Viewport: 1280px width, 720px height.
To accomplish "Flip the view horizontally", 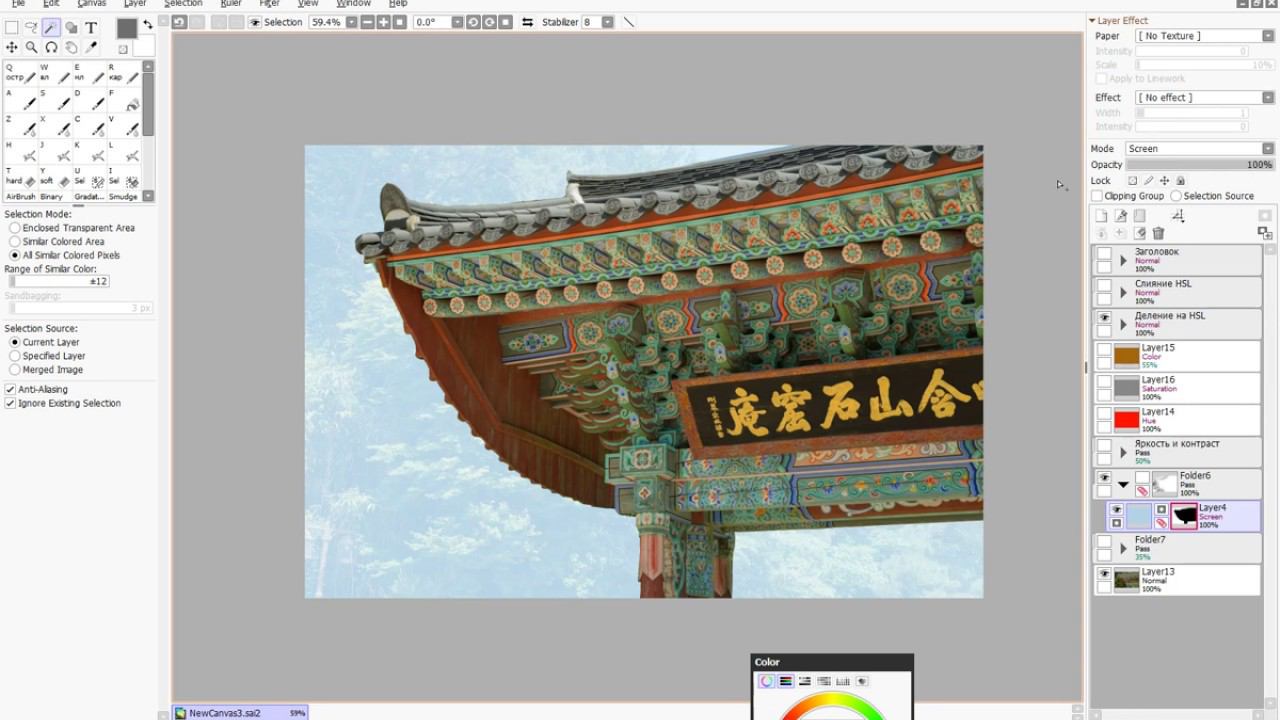I will [x=527, y=22].
